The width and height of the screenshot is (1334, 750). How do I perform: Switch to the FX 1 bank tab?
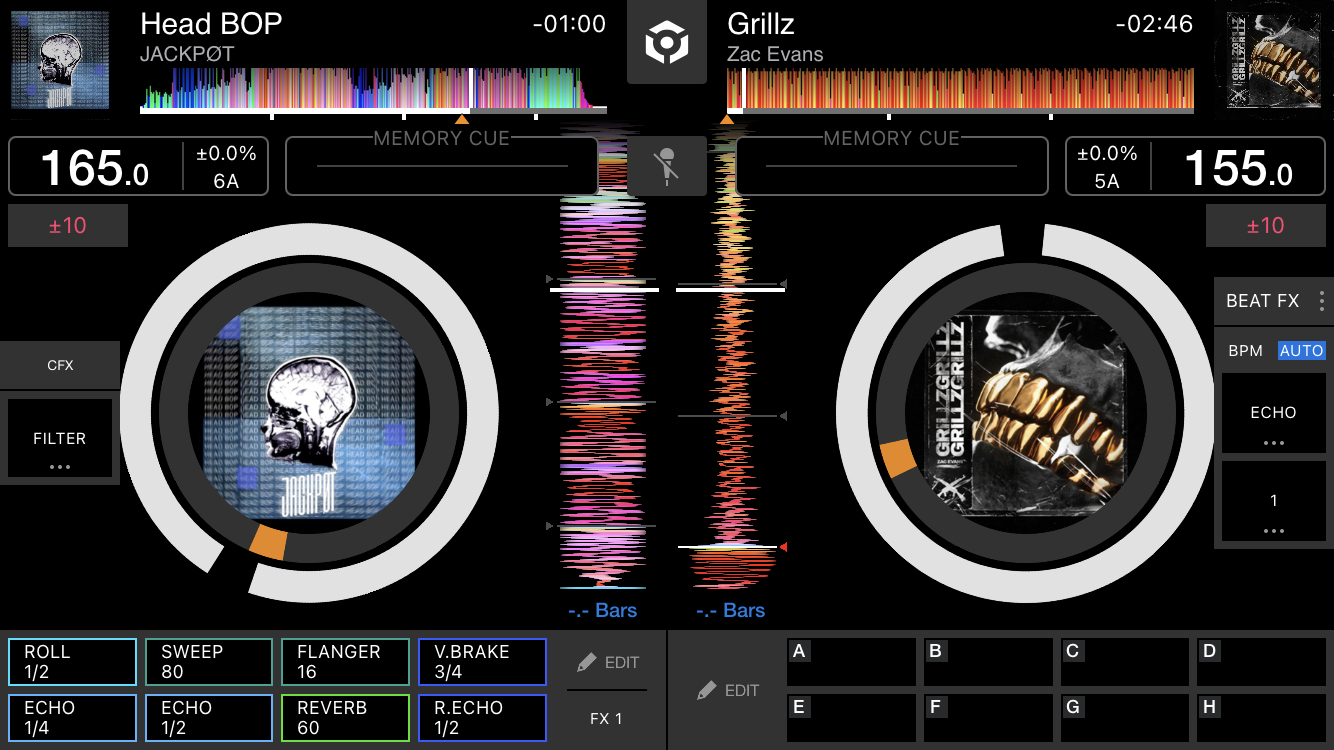pyautogui.click(x=607, y=718)
